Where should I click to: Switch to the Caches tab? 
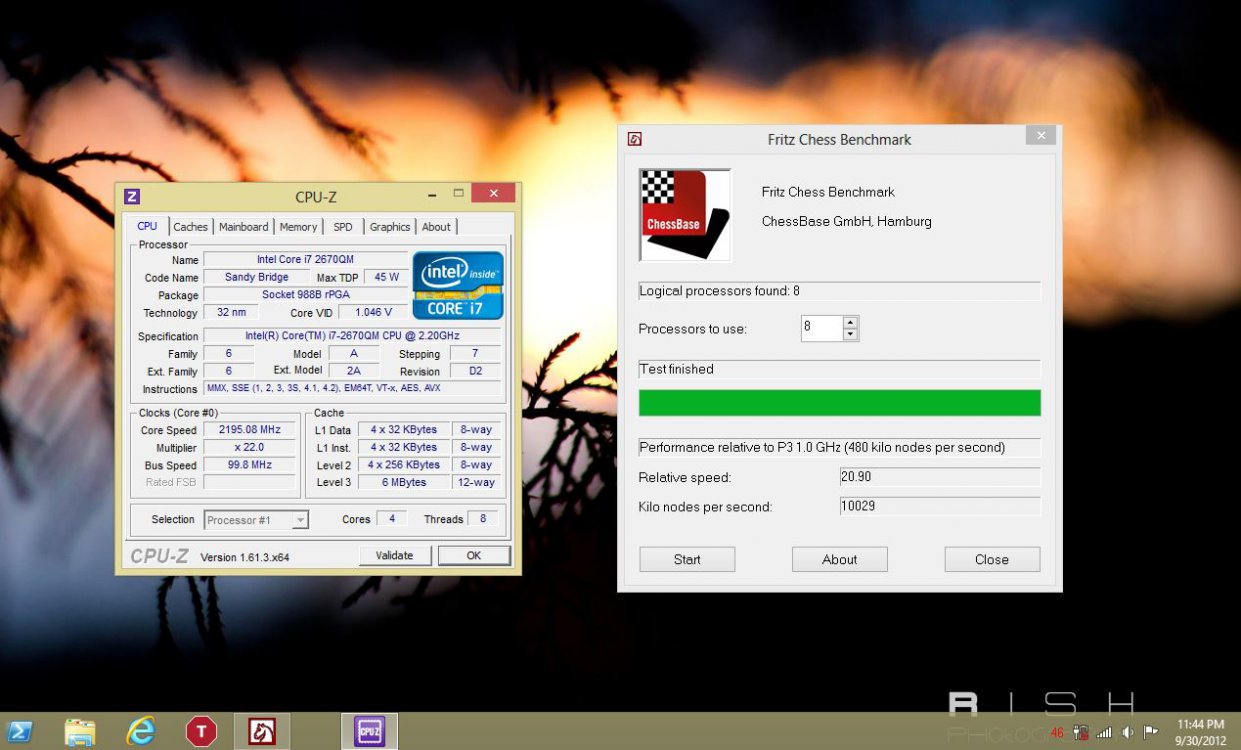click(x=191, y=227)
